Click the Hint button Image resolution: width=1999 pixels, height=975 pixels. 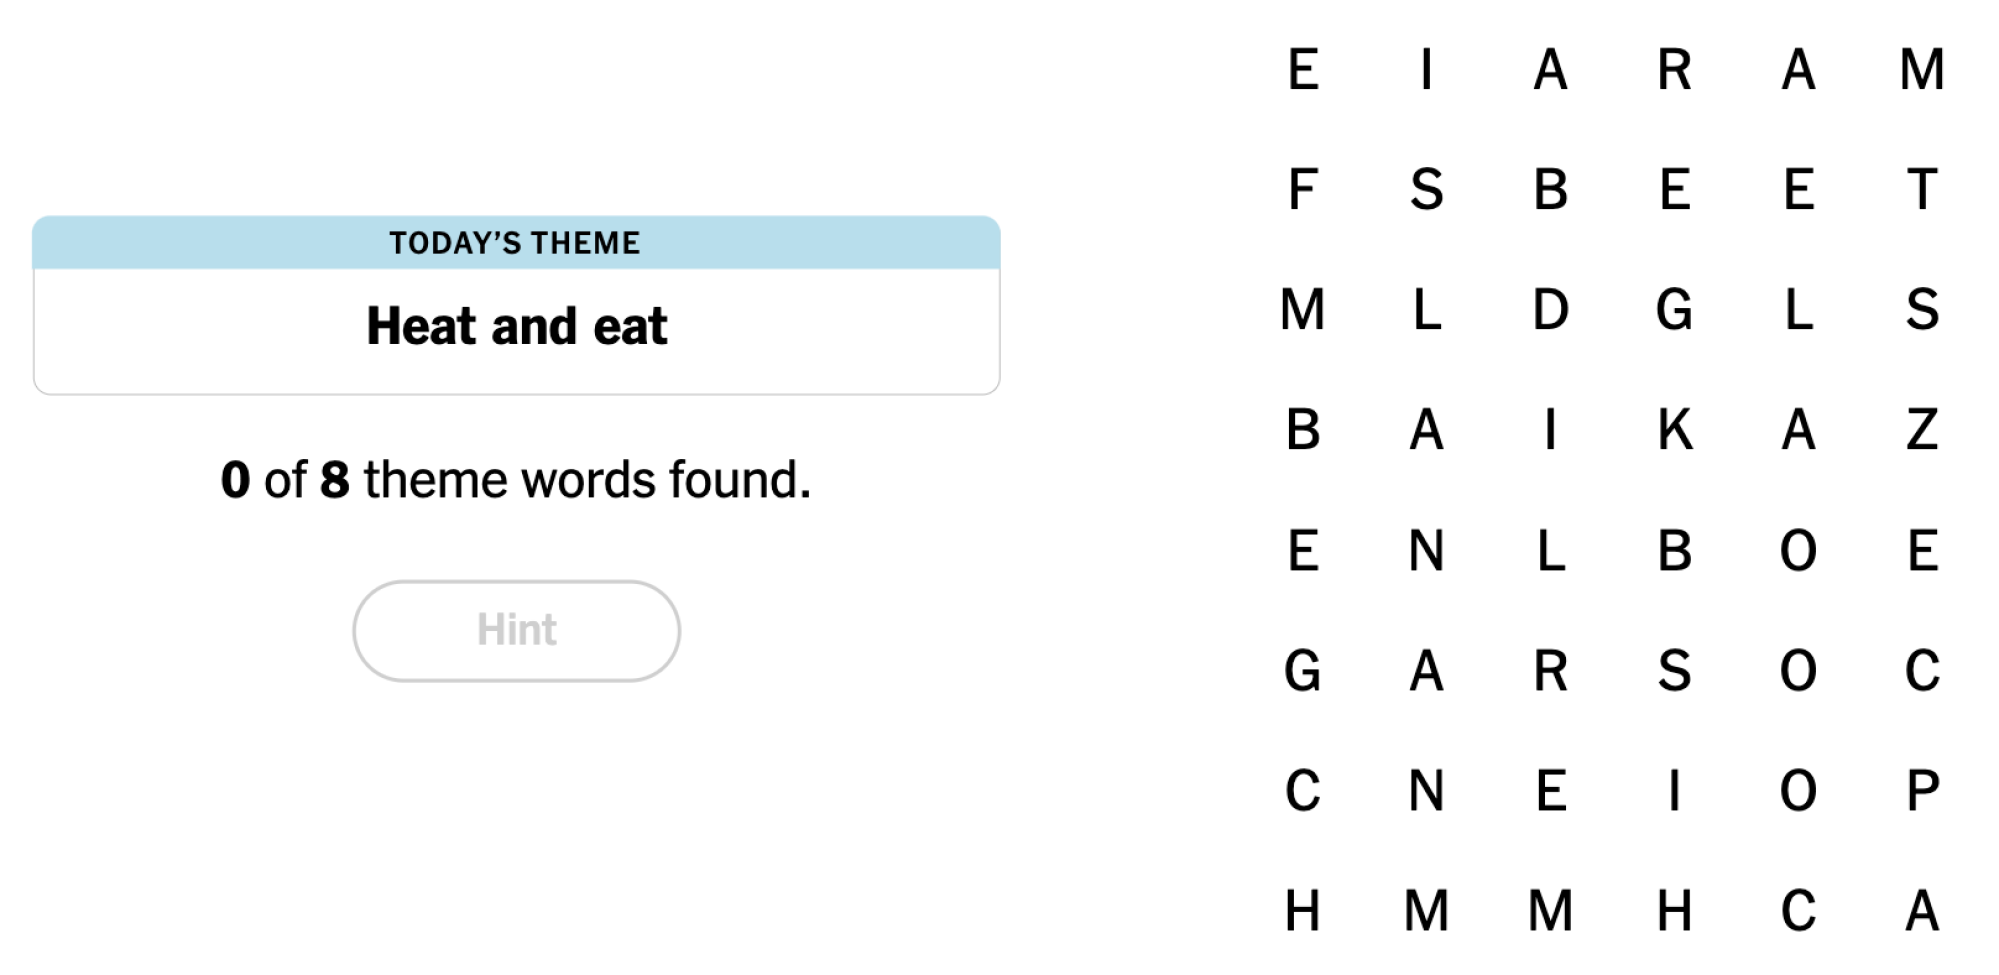click(516, 631)
